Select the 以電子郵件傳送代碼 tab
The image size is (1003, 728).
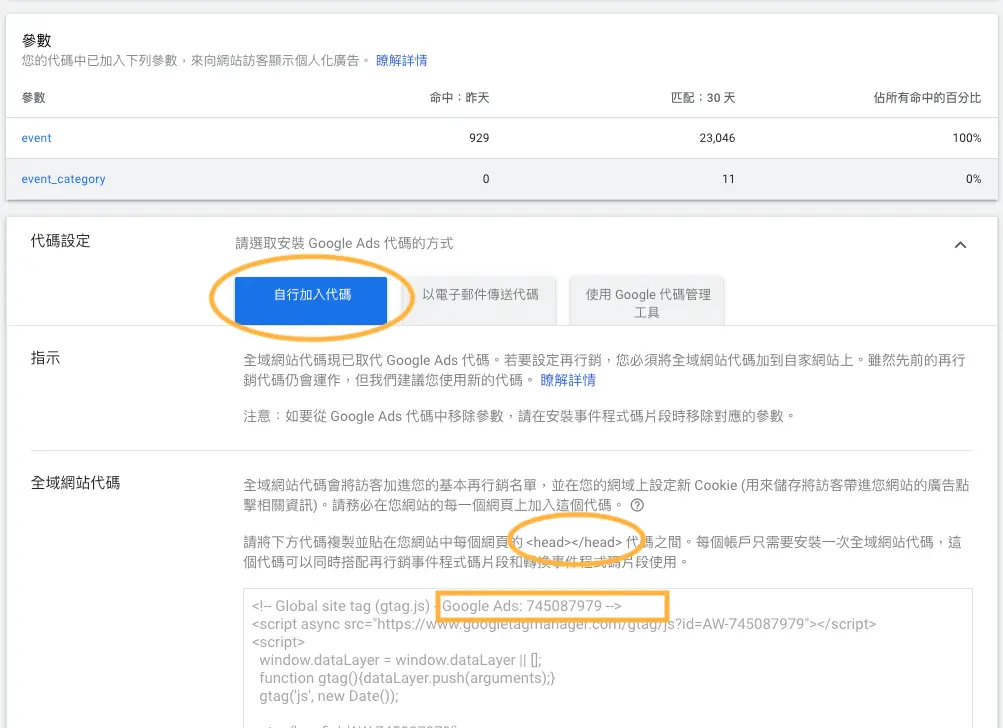click(480, 301)
